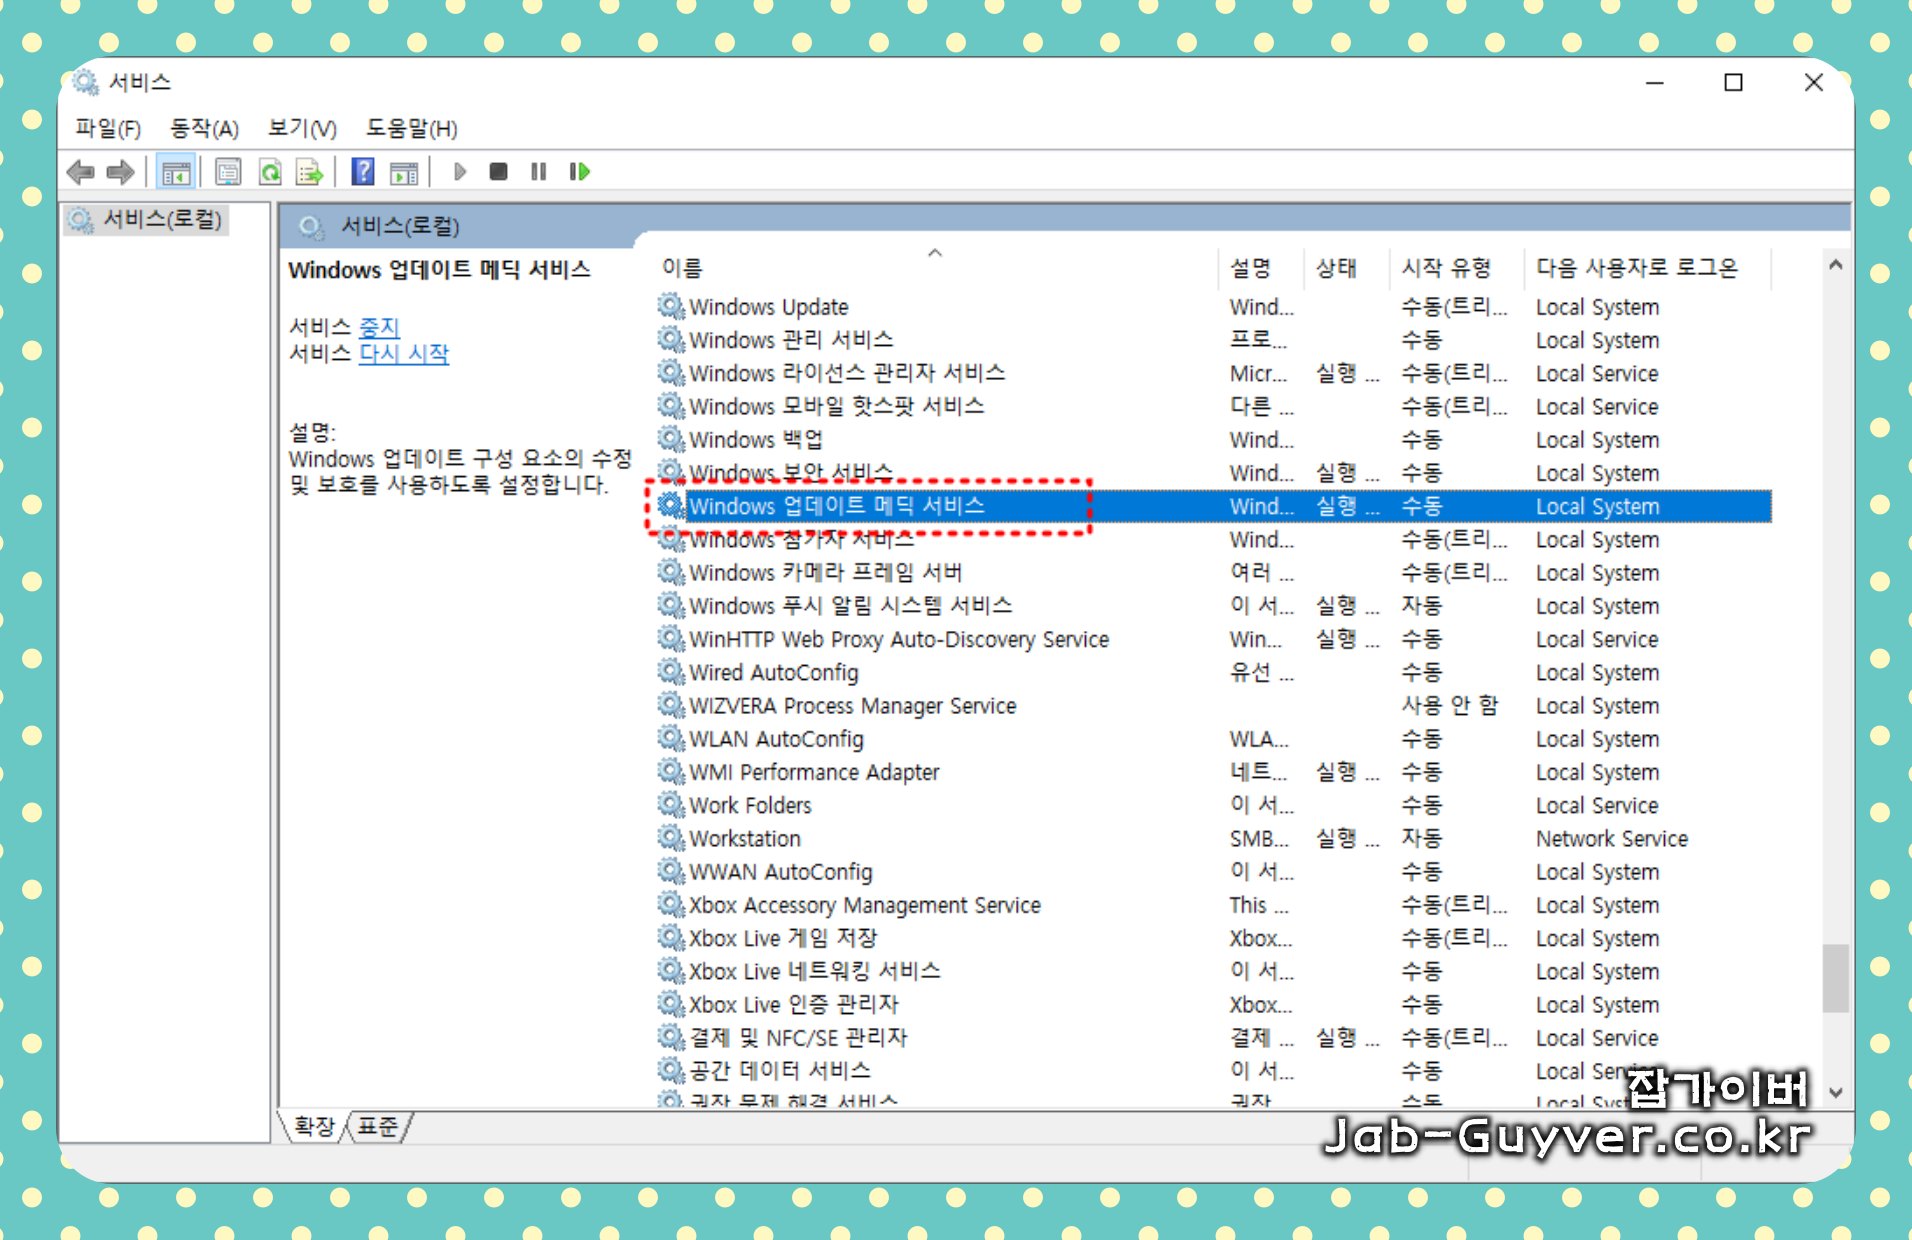
Task: Click the Restart Service icon
Action: (579, 172)
